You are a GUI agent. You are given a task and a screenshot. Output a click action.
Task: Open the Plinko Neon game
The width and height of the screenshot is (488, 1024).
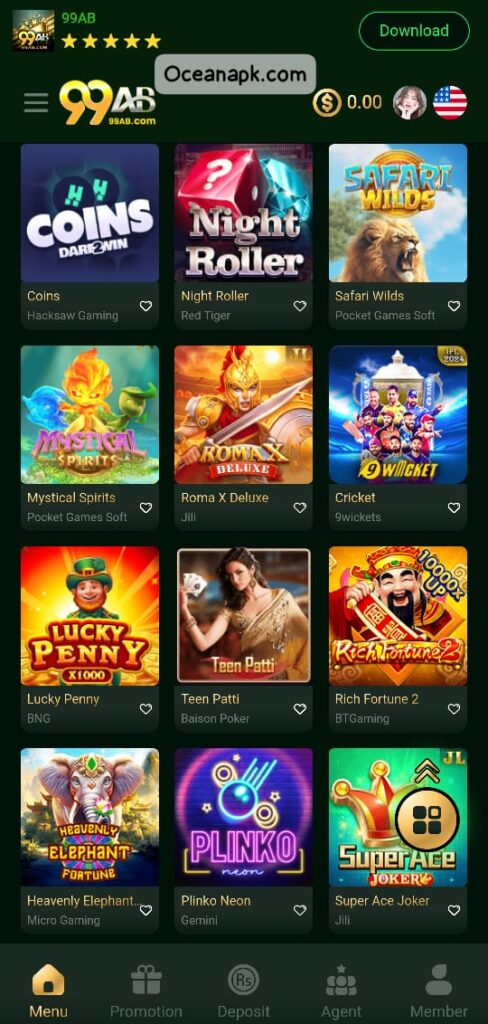(x=244, y=817)
